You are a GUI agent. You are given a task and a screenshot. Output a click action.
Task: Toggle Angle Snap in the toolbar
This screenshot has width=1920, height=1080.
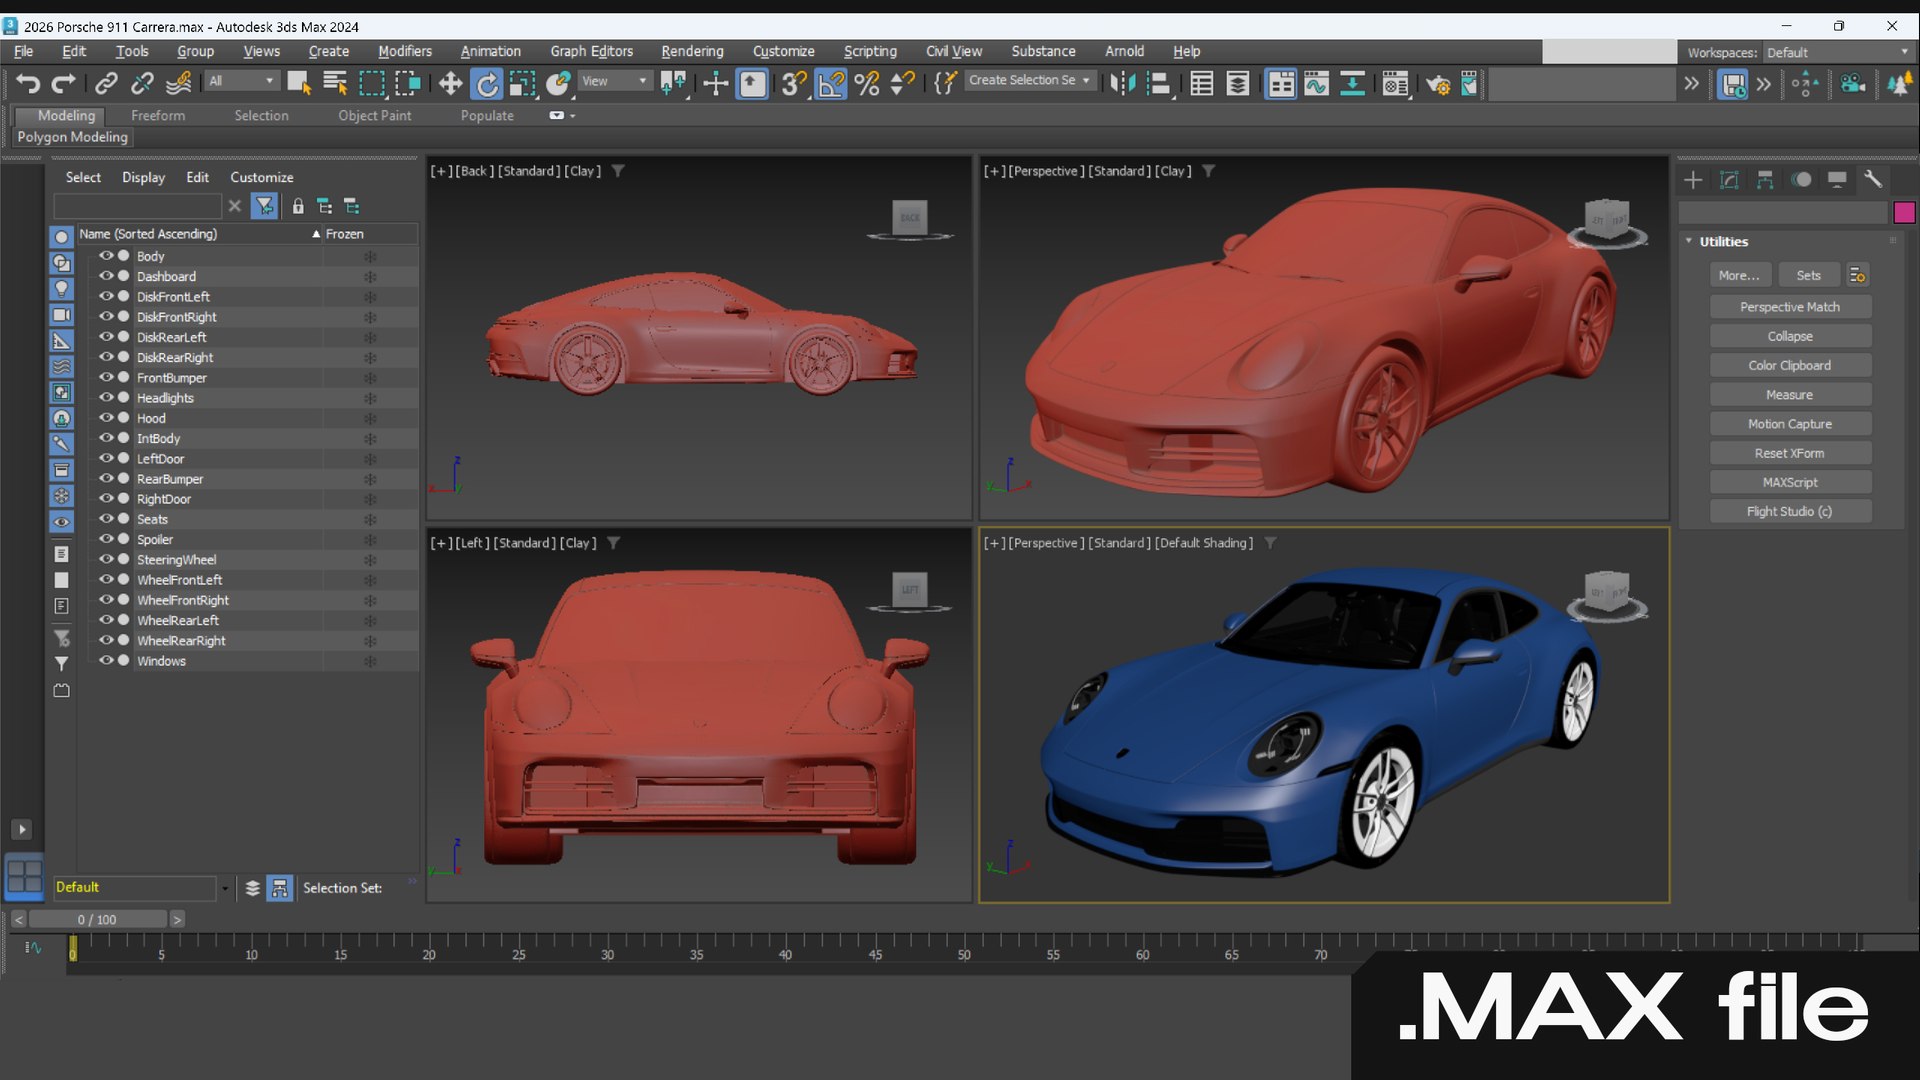point(831,84)
